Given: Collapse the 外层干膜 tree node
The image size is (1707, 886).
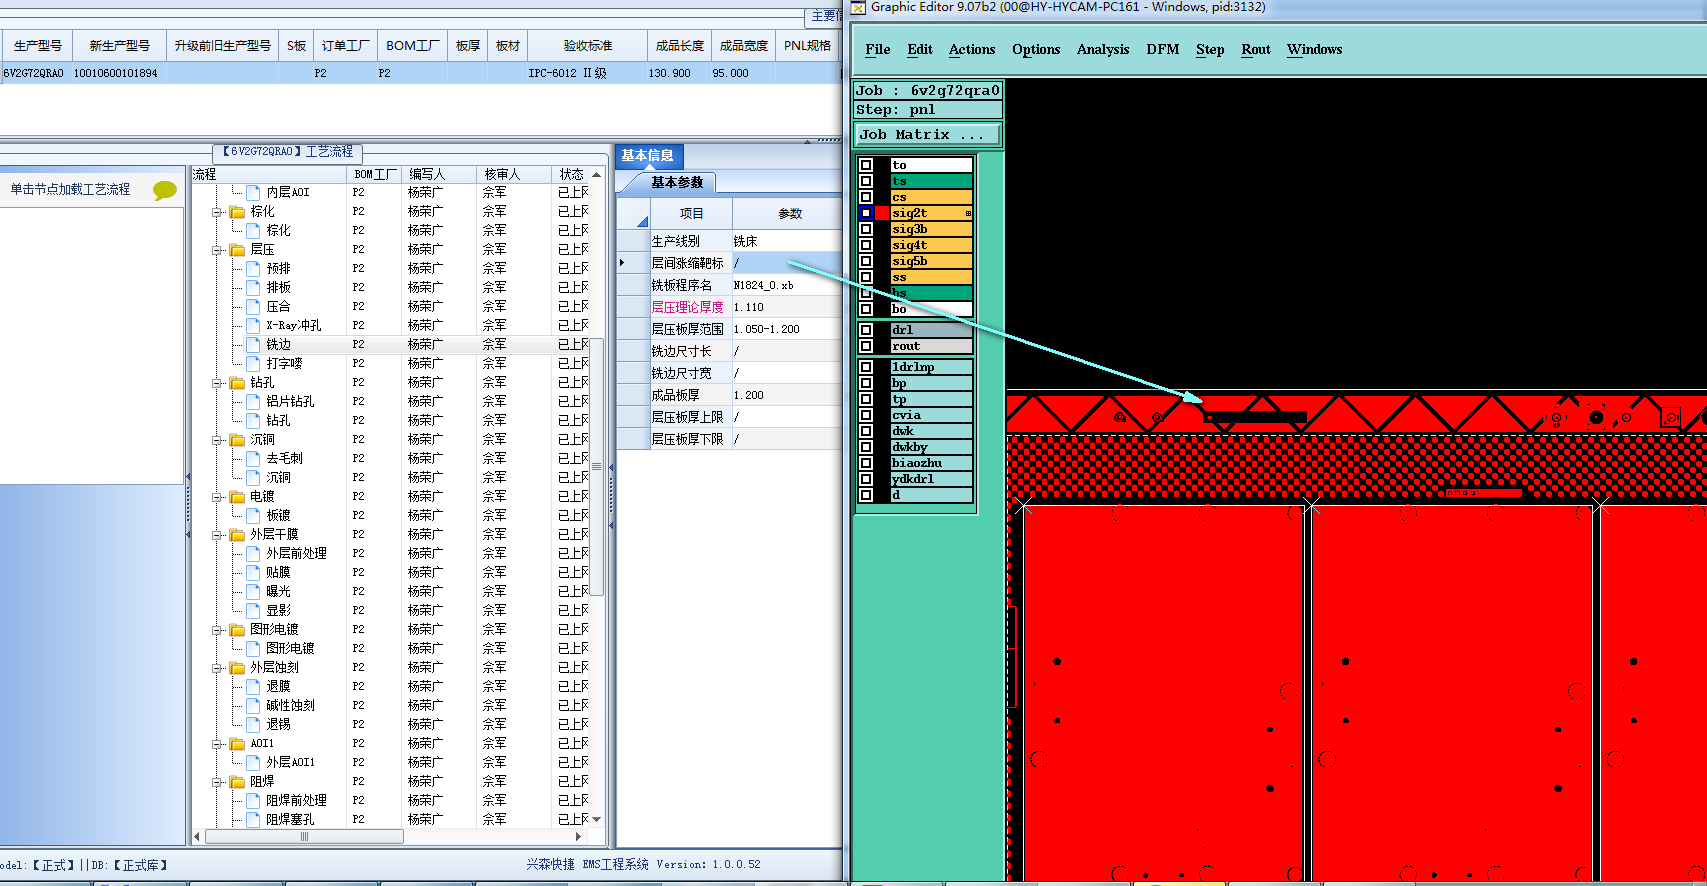Looking at the screenshot, I should pos(217,535).
